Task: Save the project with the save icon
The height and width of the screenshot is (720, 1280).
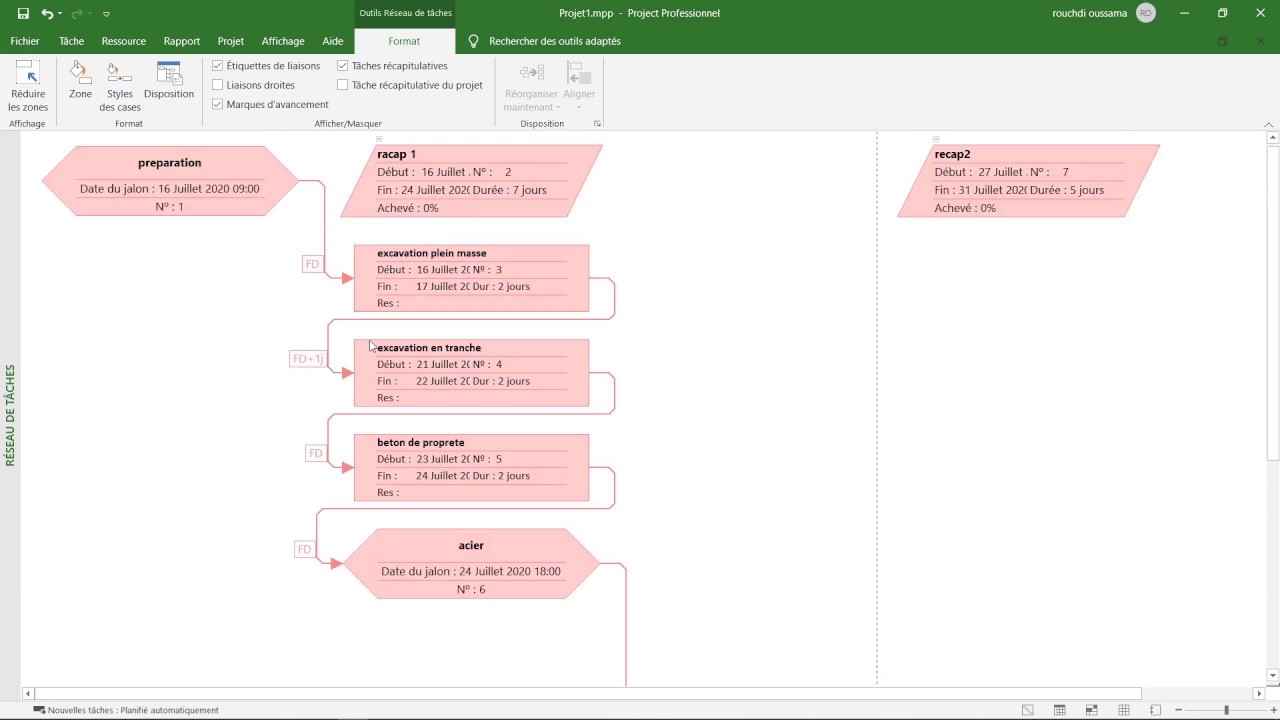Action: pyautogui.click(x=23, y=13)
